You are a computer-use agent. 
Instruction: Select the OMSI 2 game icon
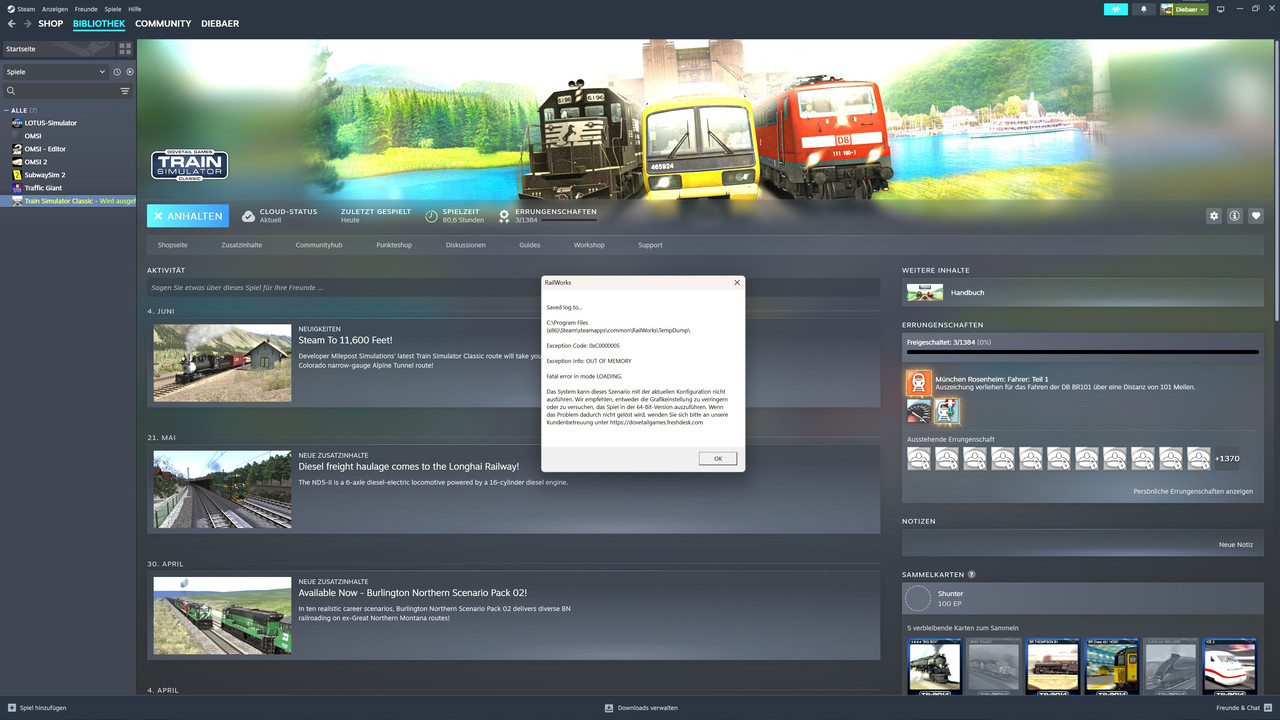pyautogui.click(x=17, y=162)
